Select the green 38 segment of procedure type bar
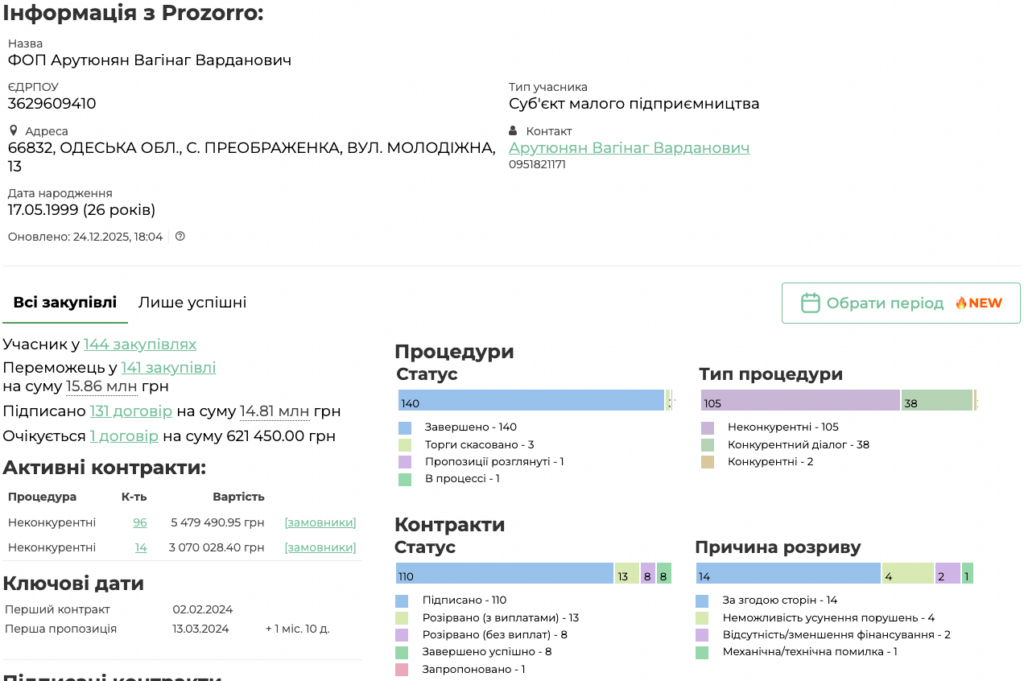 pyautogui.click(x=936, y=401)
